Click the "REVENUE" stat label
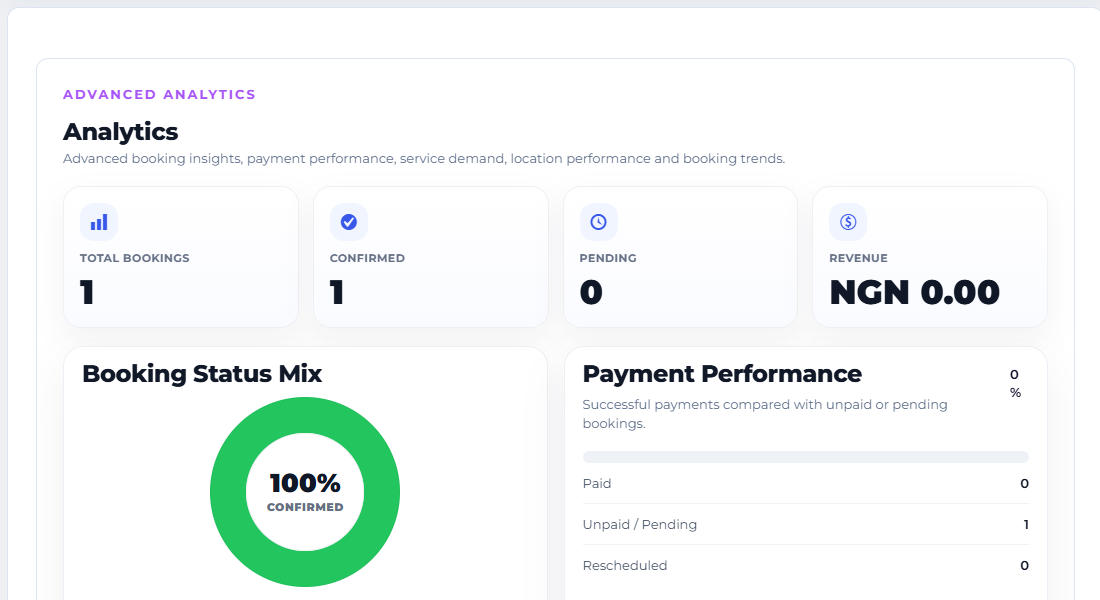1100x600 pixels. click(858, 258)
